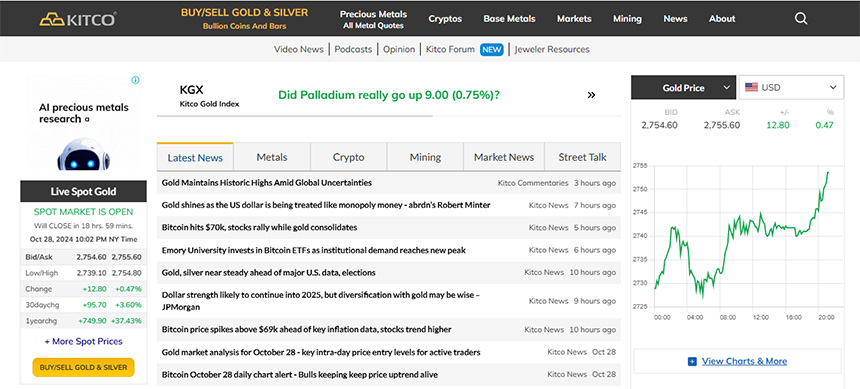Open Kitco Forum link
The height and width of the screenshot is (389, 860).
450,49
